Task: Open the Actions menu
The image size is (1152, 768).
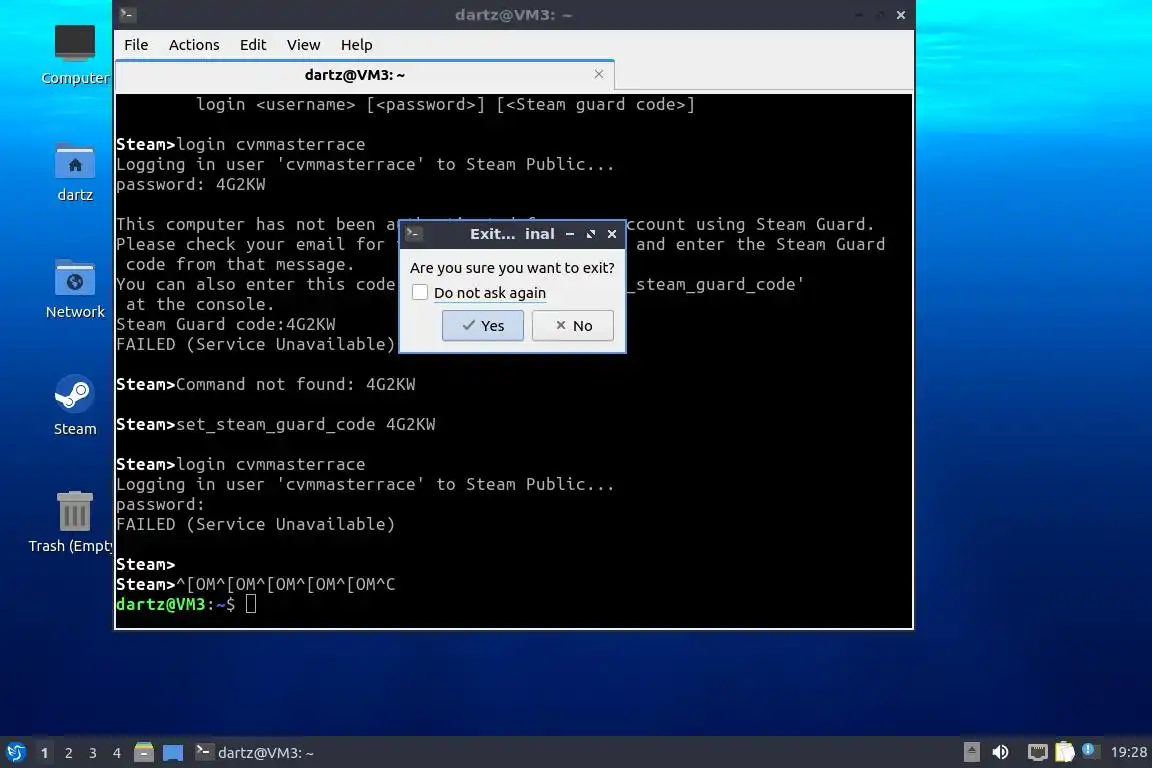Action: (194, 45)
